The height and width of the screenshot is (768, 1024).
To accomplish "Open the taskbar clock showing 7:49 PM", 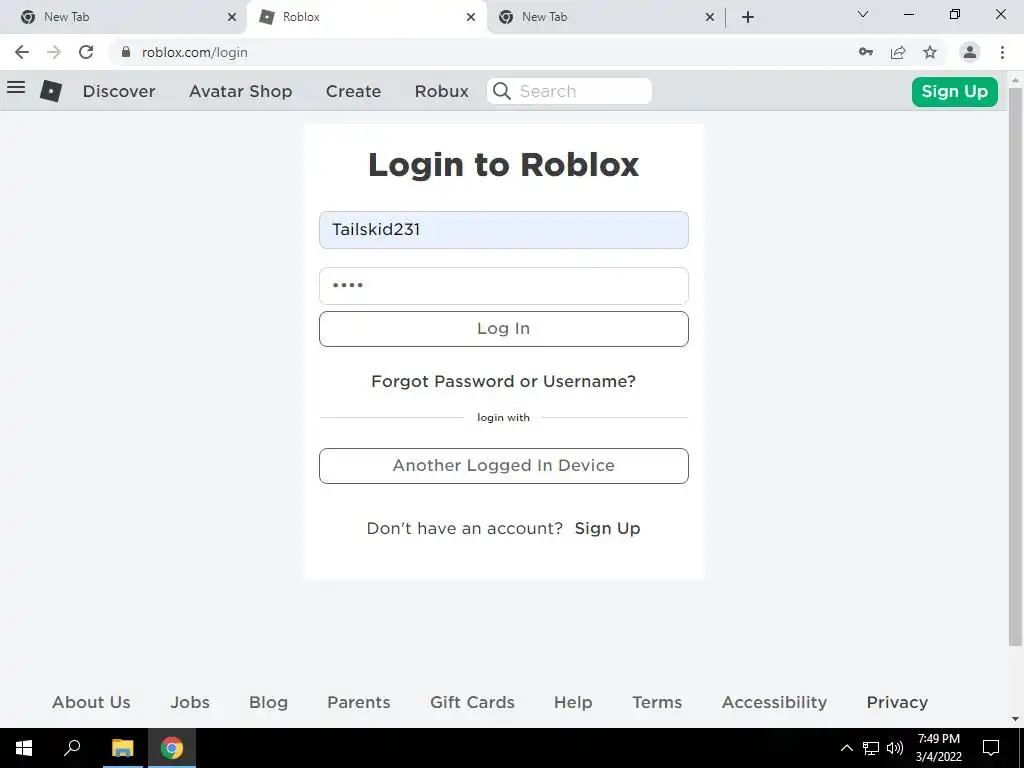I will pyautogui.click(x=938, y=748).
